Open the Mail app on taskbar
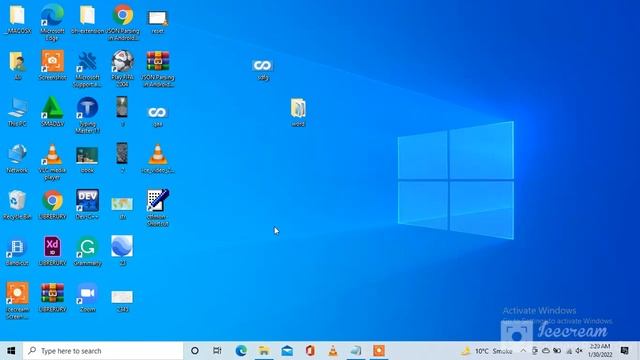640x360 pixels. (x=287, y=351)
